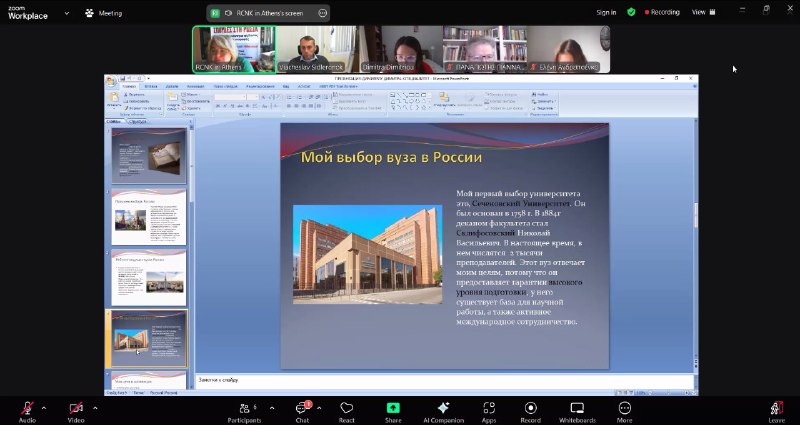Switch to the Показ слайдов ribbon tab

(x=225, y=86)
